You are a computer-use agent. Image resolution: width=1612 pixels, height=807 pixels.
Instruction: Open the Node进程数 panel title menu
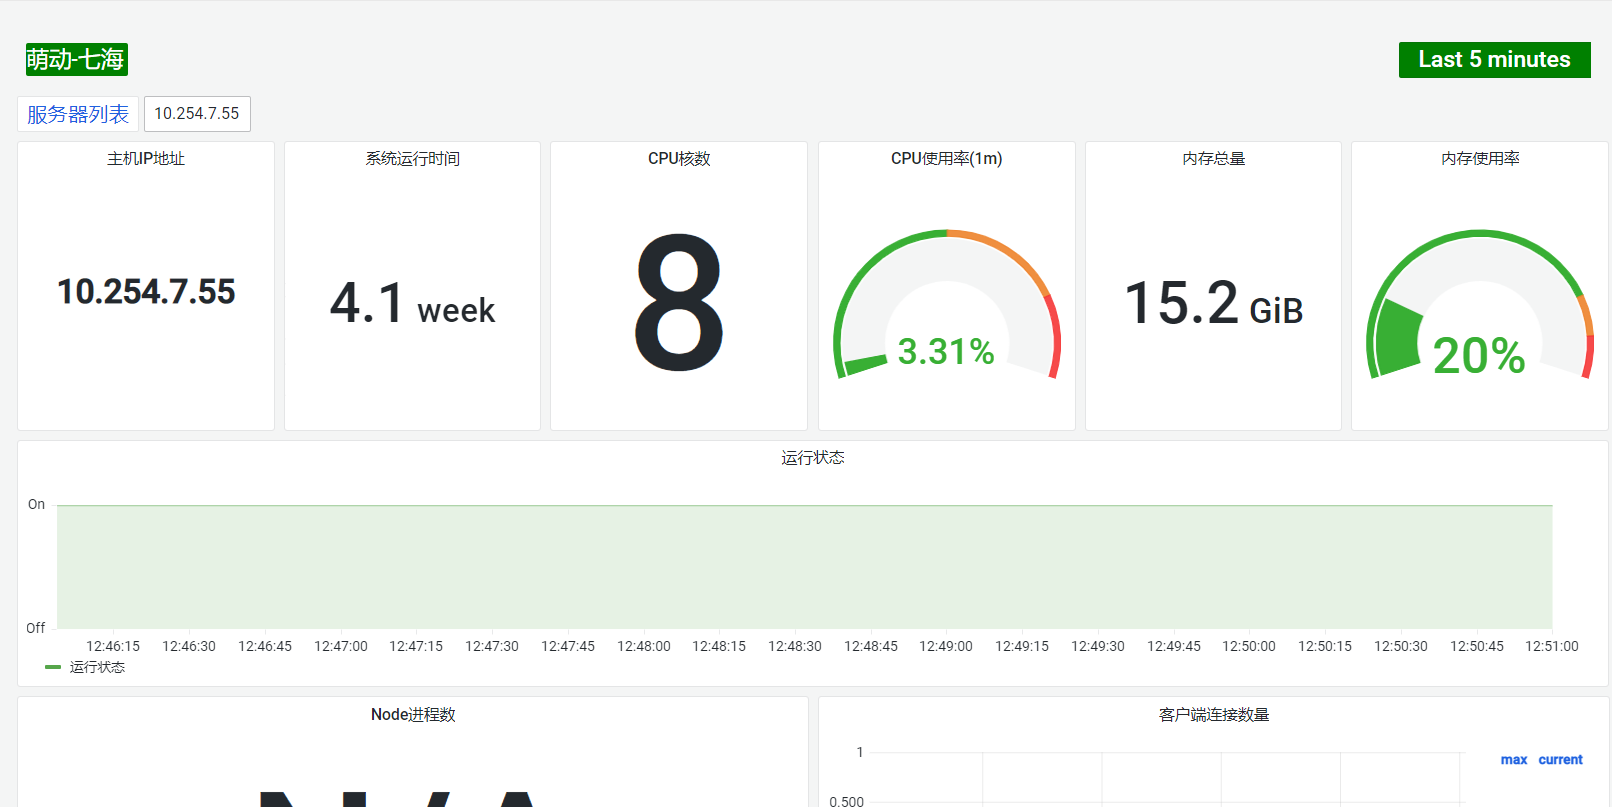coord(413,715)
